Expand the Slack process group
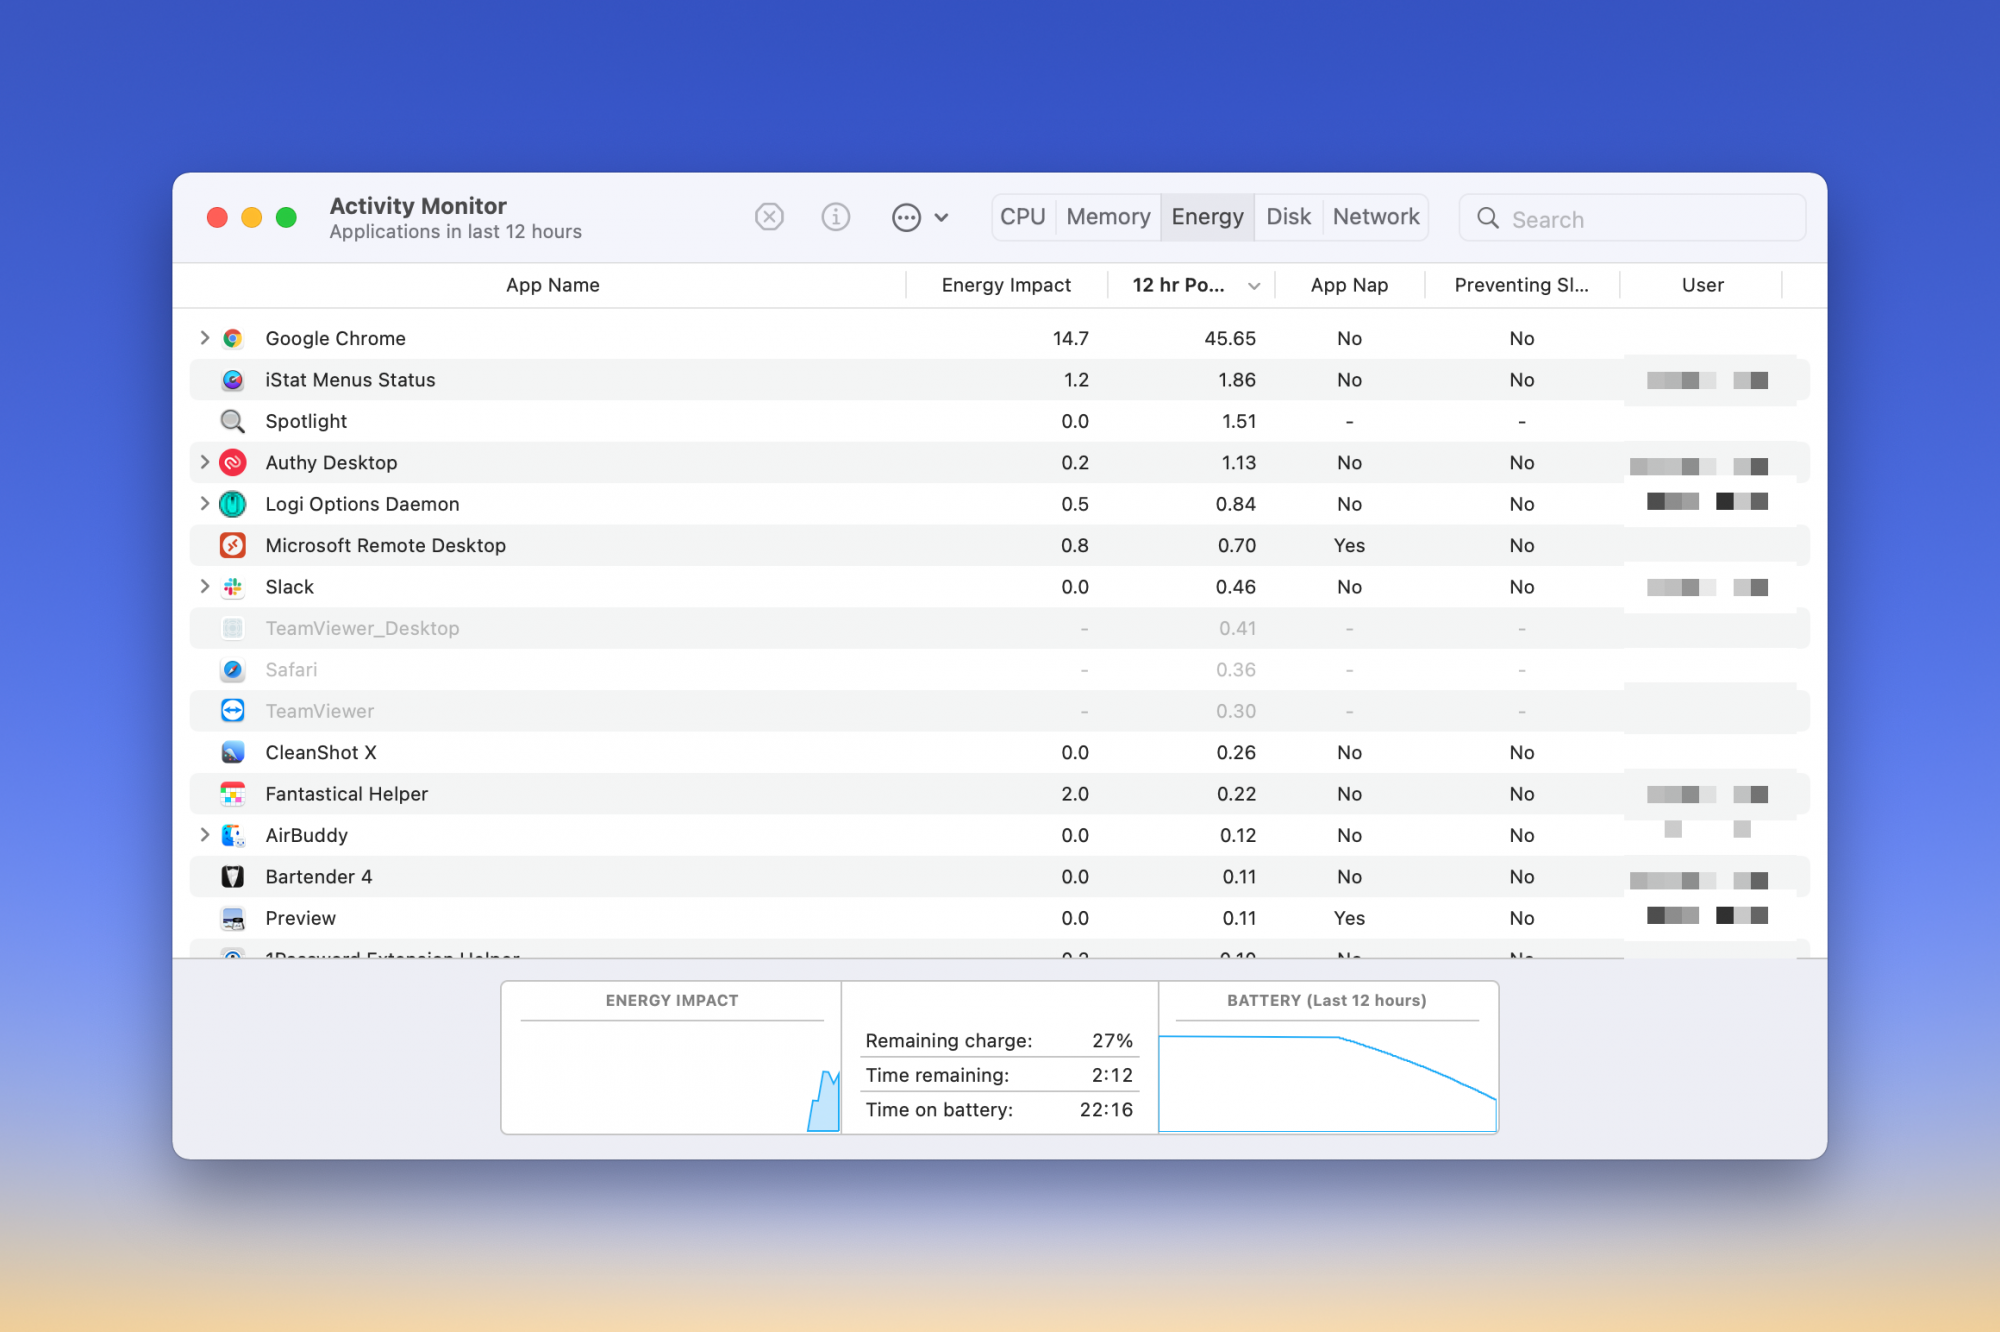 tap(204, 587)
